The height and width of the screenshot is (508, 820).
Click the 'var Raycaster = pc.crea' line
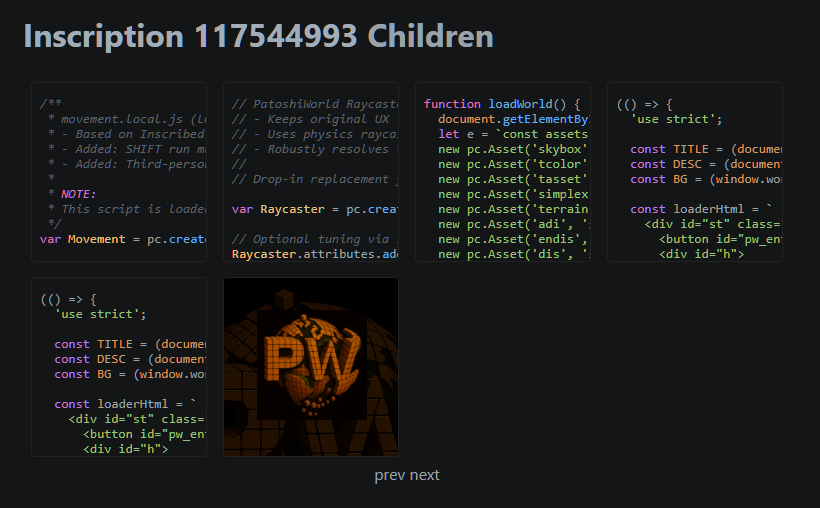(x=315, y=209)
